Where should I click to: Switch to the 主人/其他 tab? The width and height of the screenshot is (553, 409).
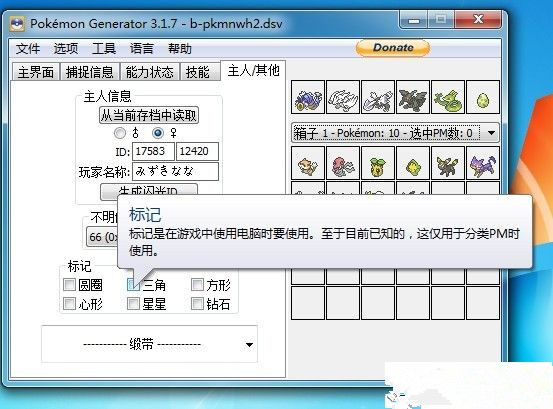(x=253, y=71)
